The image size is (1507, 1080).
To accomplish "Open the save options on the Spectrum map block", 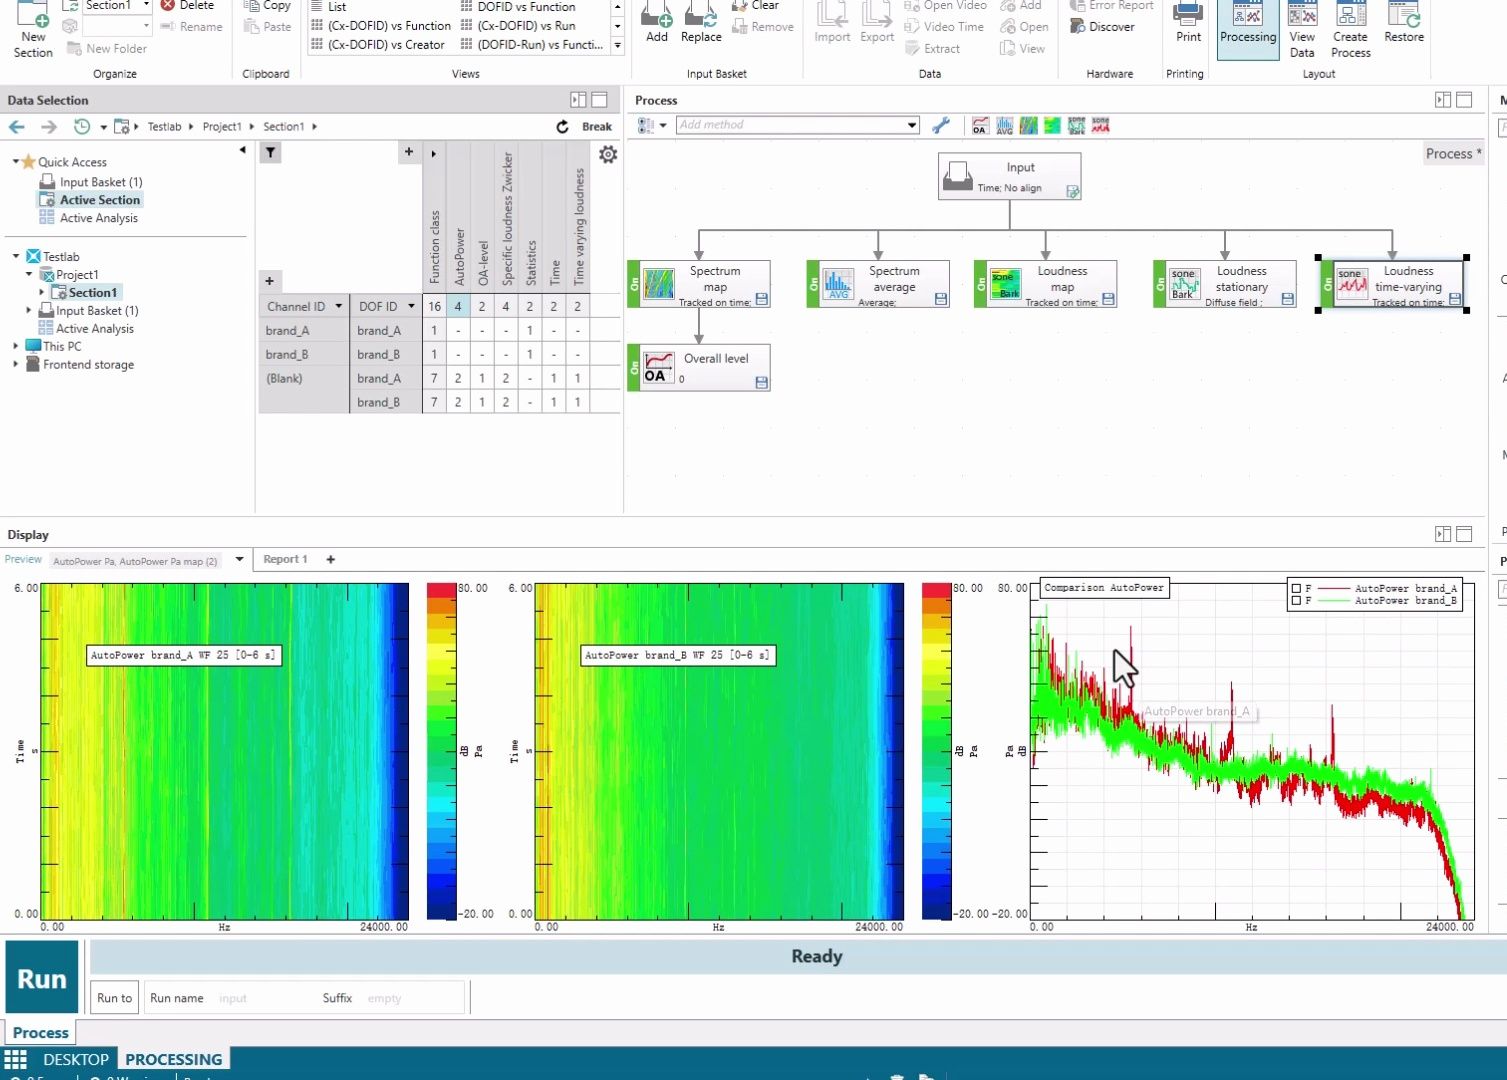I will pos(761,299).
